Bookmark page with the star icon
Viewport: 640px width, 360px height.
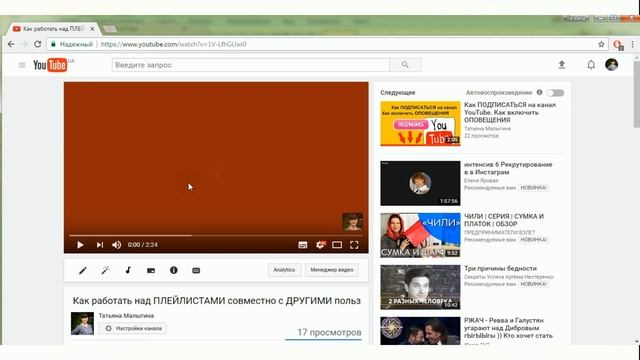[x=601, y=44]
